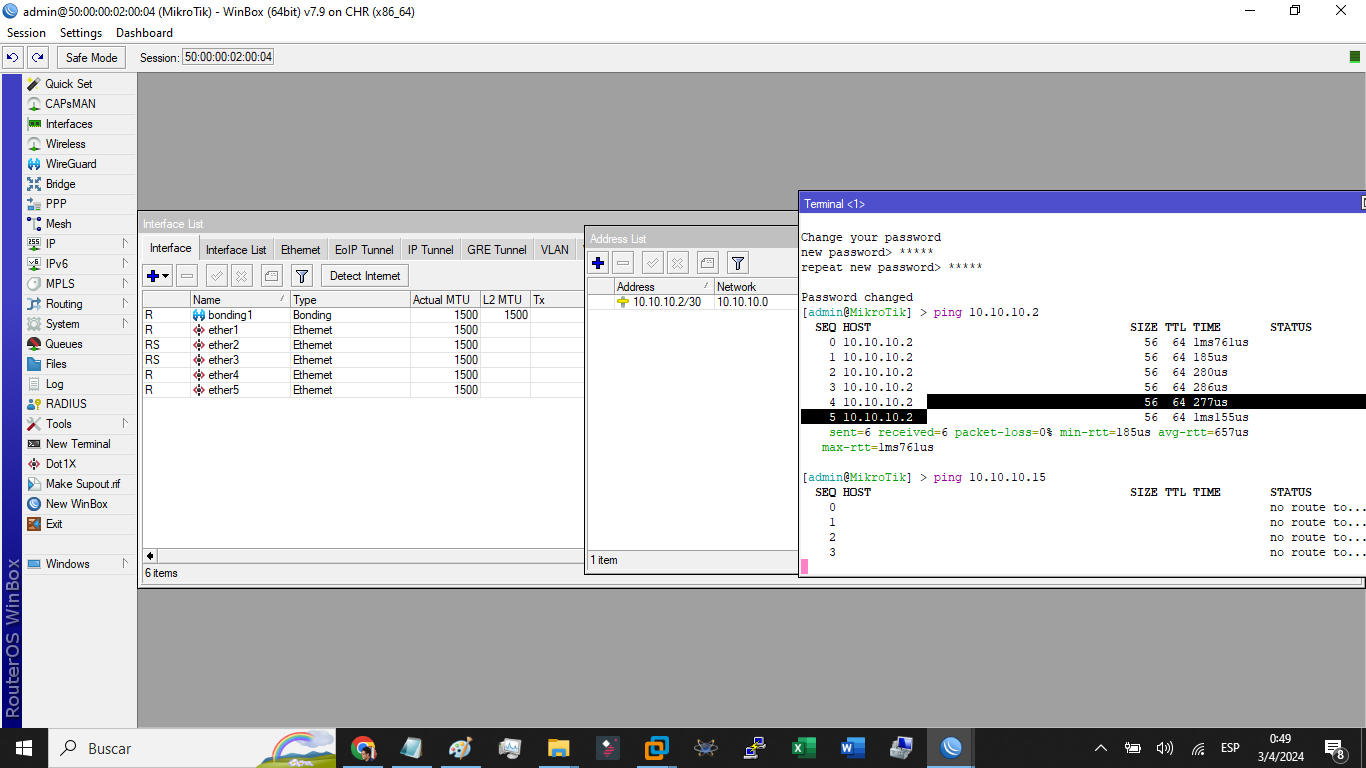Open Excel from the taskbar
The image size is (1366, 768).
803,748
